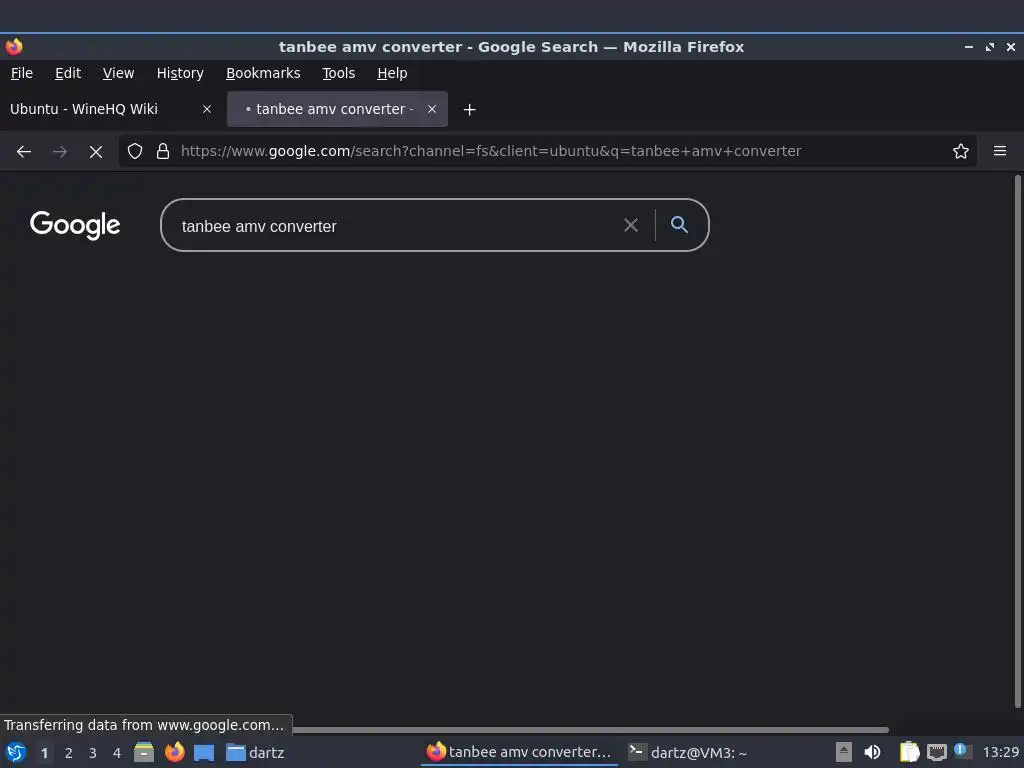Image resolution: width=1024 pixels, height=768 pixels.
Task: Open the View menu
Action: point(118,73)
